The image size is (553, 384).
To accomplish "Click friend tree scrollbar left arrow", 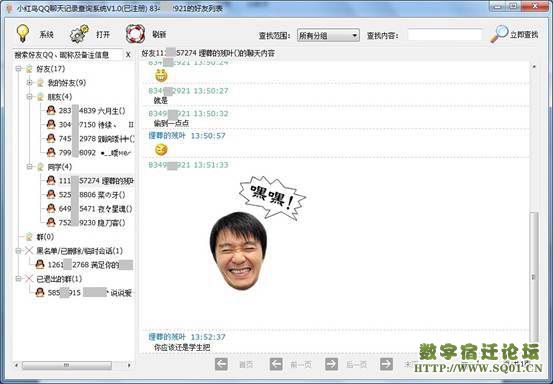I will click(x=16, y=365).
